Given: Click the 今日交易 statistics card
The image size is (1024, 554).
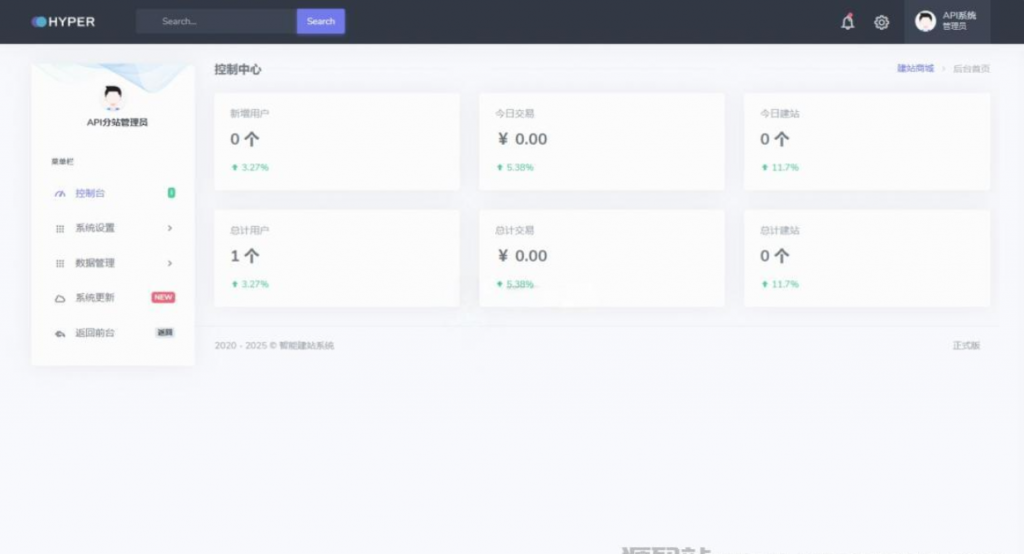Looking at the screenshot, I should coord(601,142).
